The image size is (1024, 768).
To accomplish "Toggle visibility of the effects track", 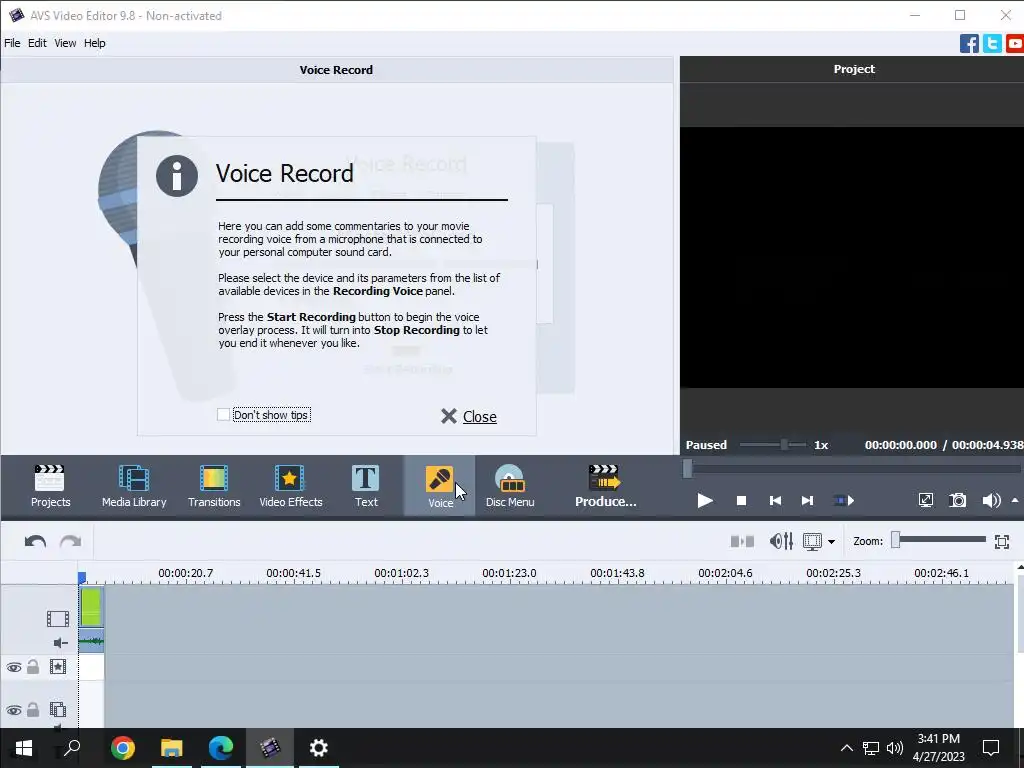I will (x=14, y=667).
